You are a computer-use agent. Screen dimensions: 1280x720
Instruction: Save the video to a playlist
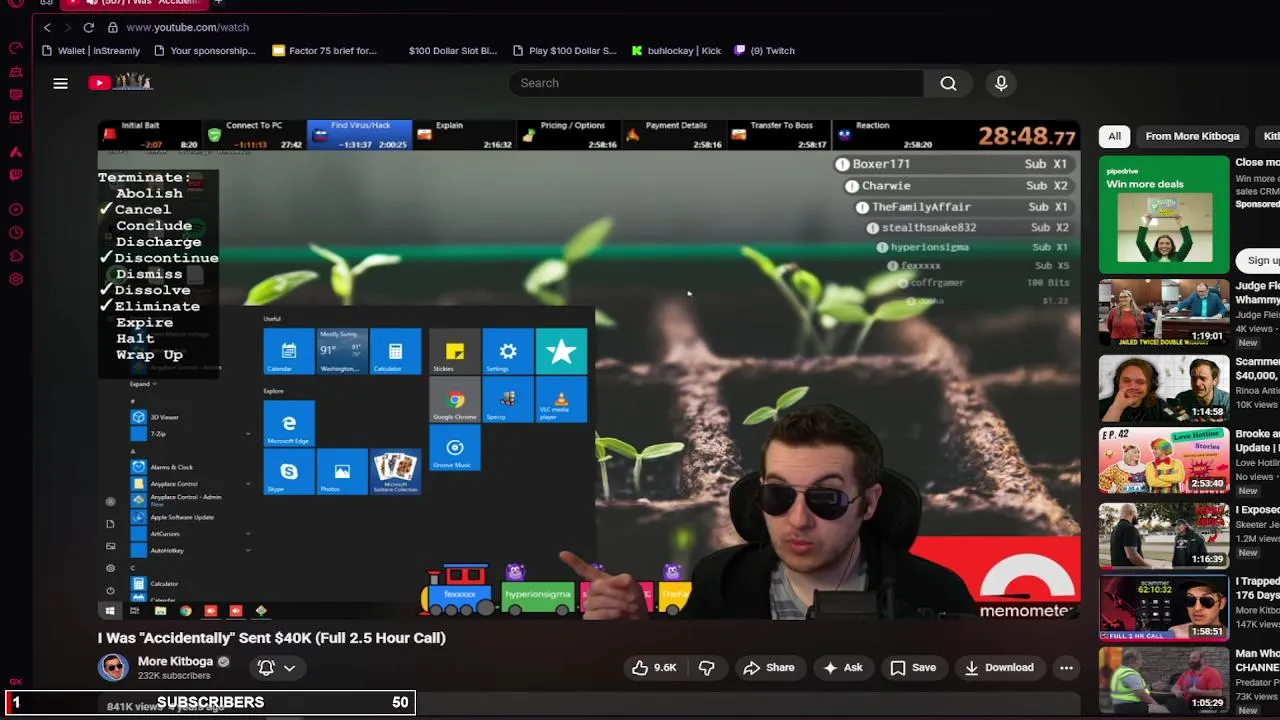click(913, 667)
